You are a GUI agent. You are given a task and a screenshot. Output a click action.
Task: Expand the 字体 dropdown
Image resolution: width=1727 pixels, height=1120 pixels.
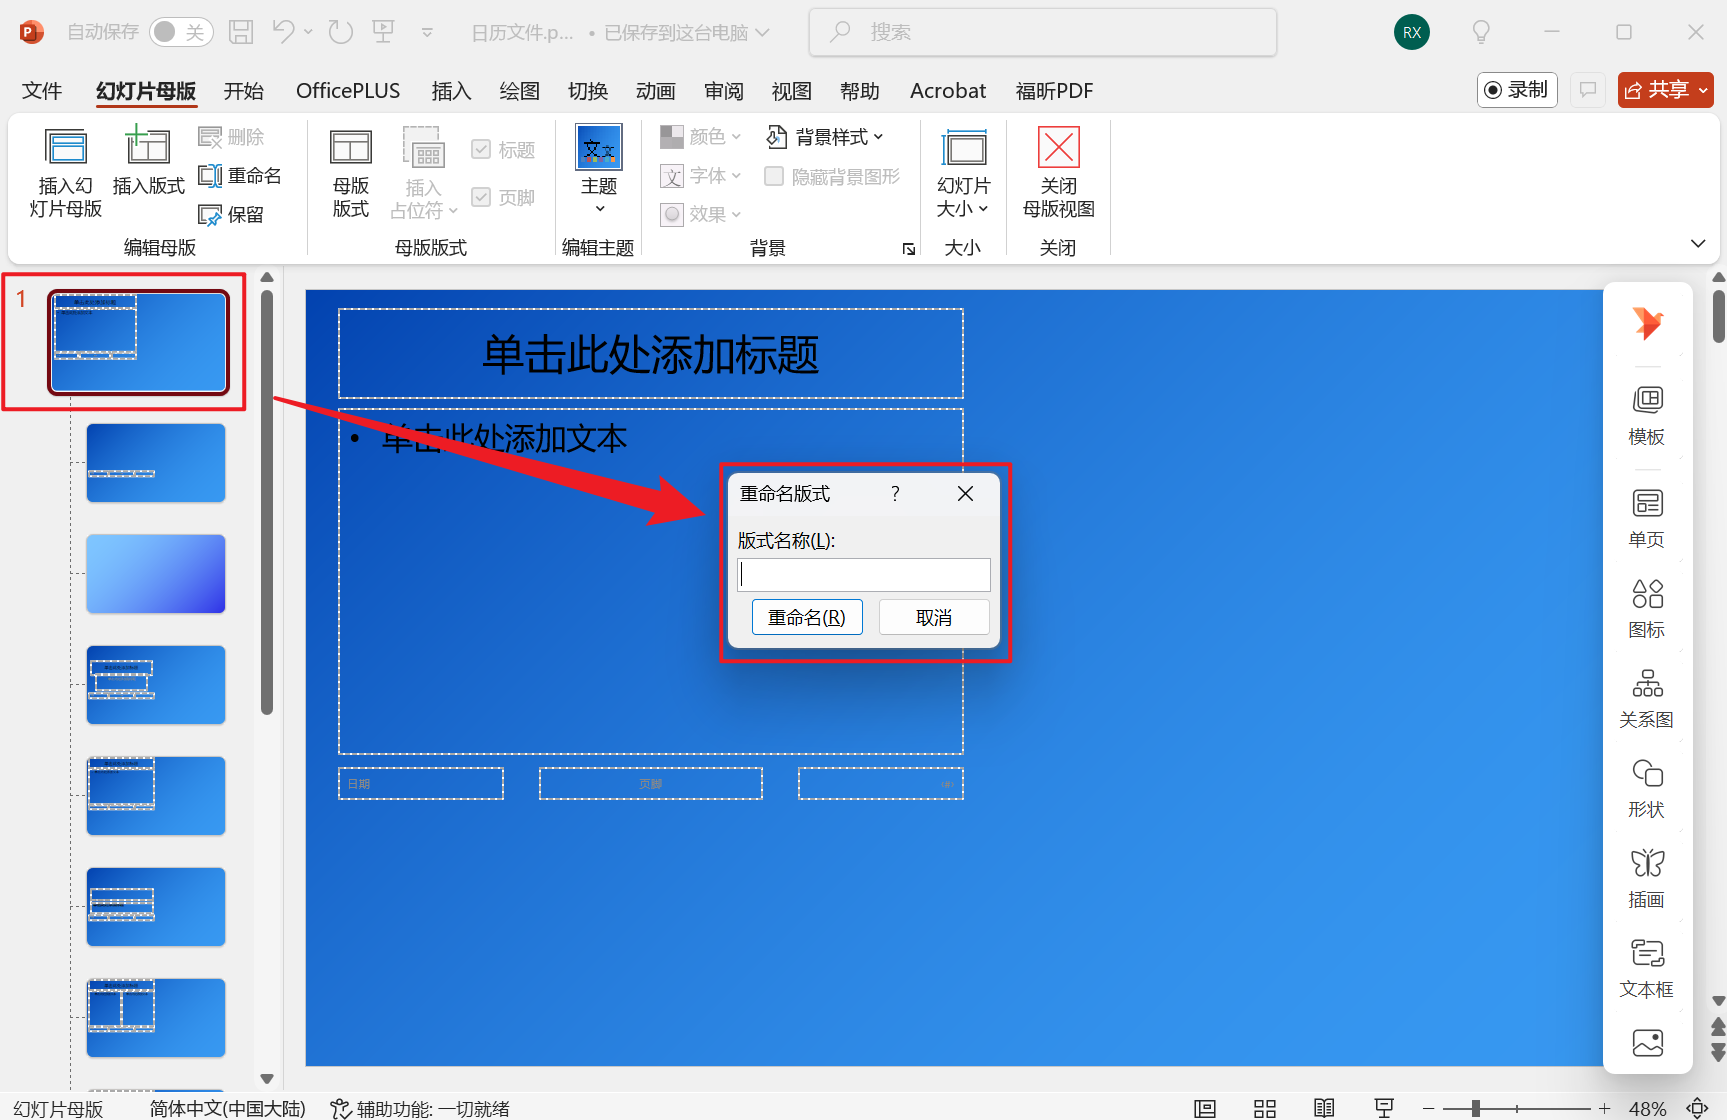tap(700, 176)
